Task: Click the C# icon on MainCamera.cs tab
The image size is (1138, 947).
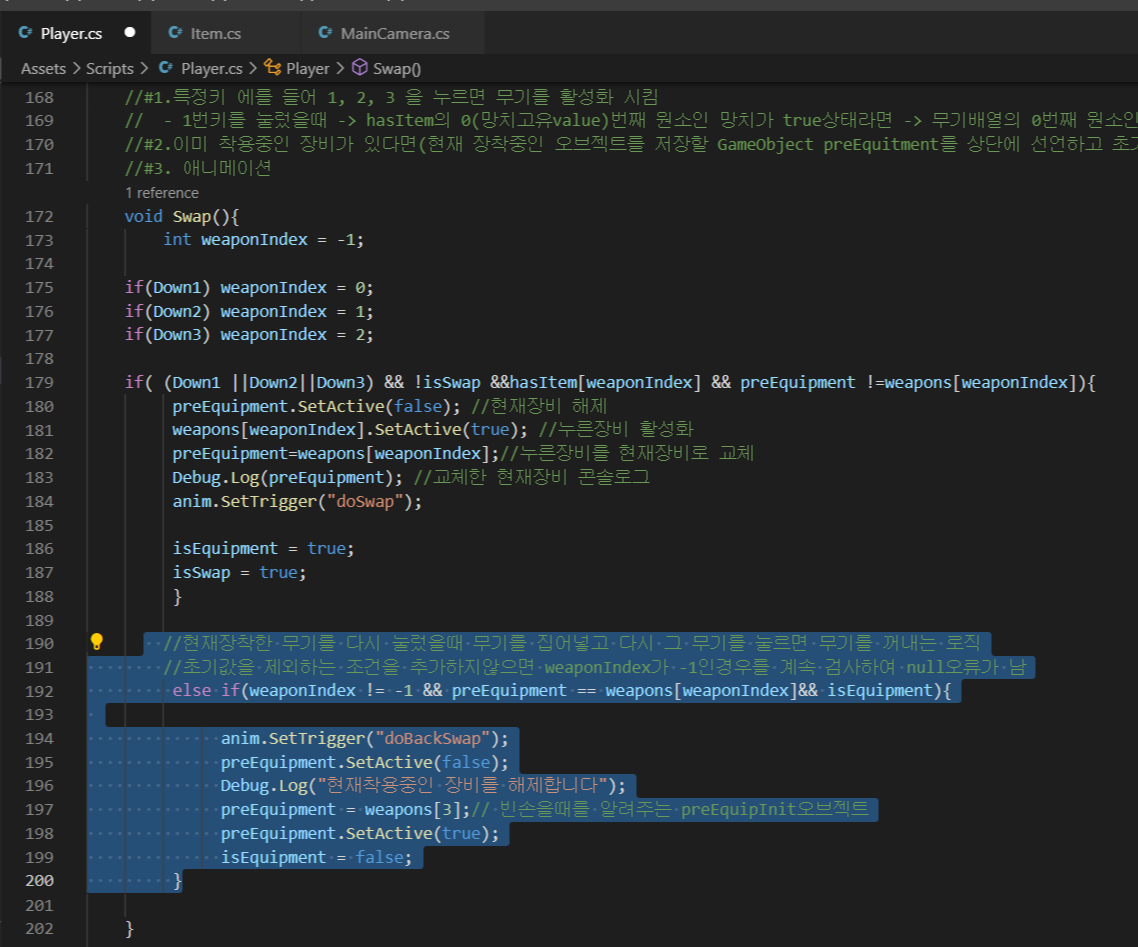Action: point(325,33)
